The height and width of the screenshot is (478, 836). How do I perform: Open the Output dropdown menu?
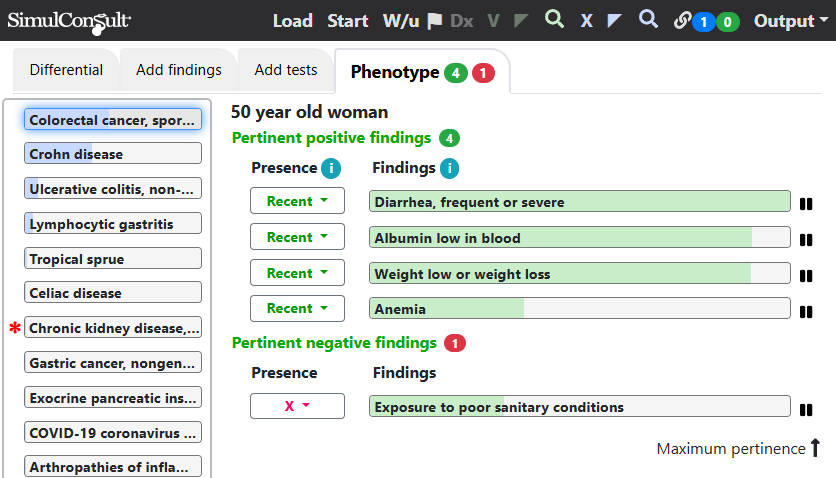791,21
